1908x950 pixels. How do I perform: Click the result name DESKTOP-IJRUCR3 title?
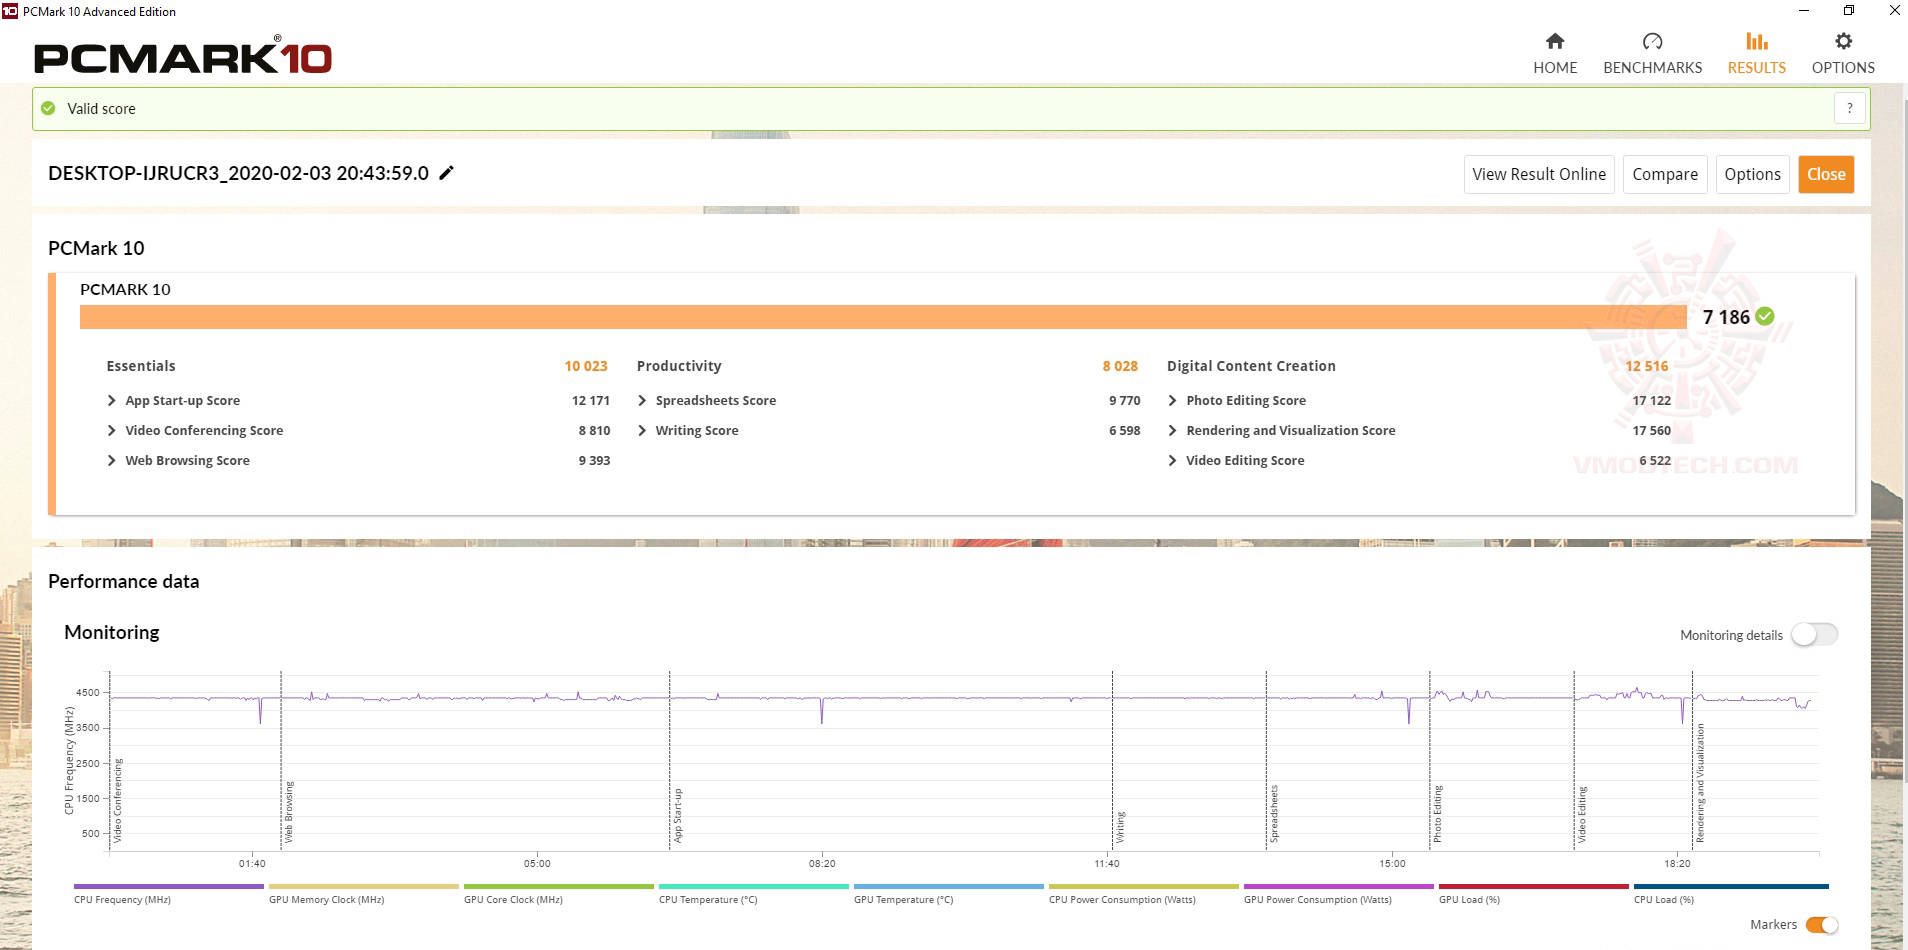(x=238, y=173)
